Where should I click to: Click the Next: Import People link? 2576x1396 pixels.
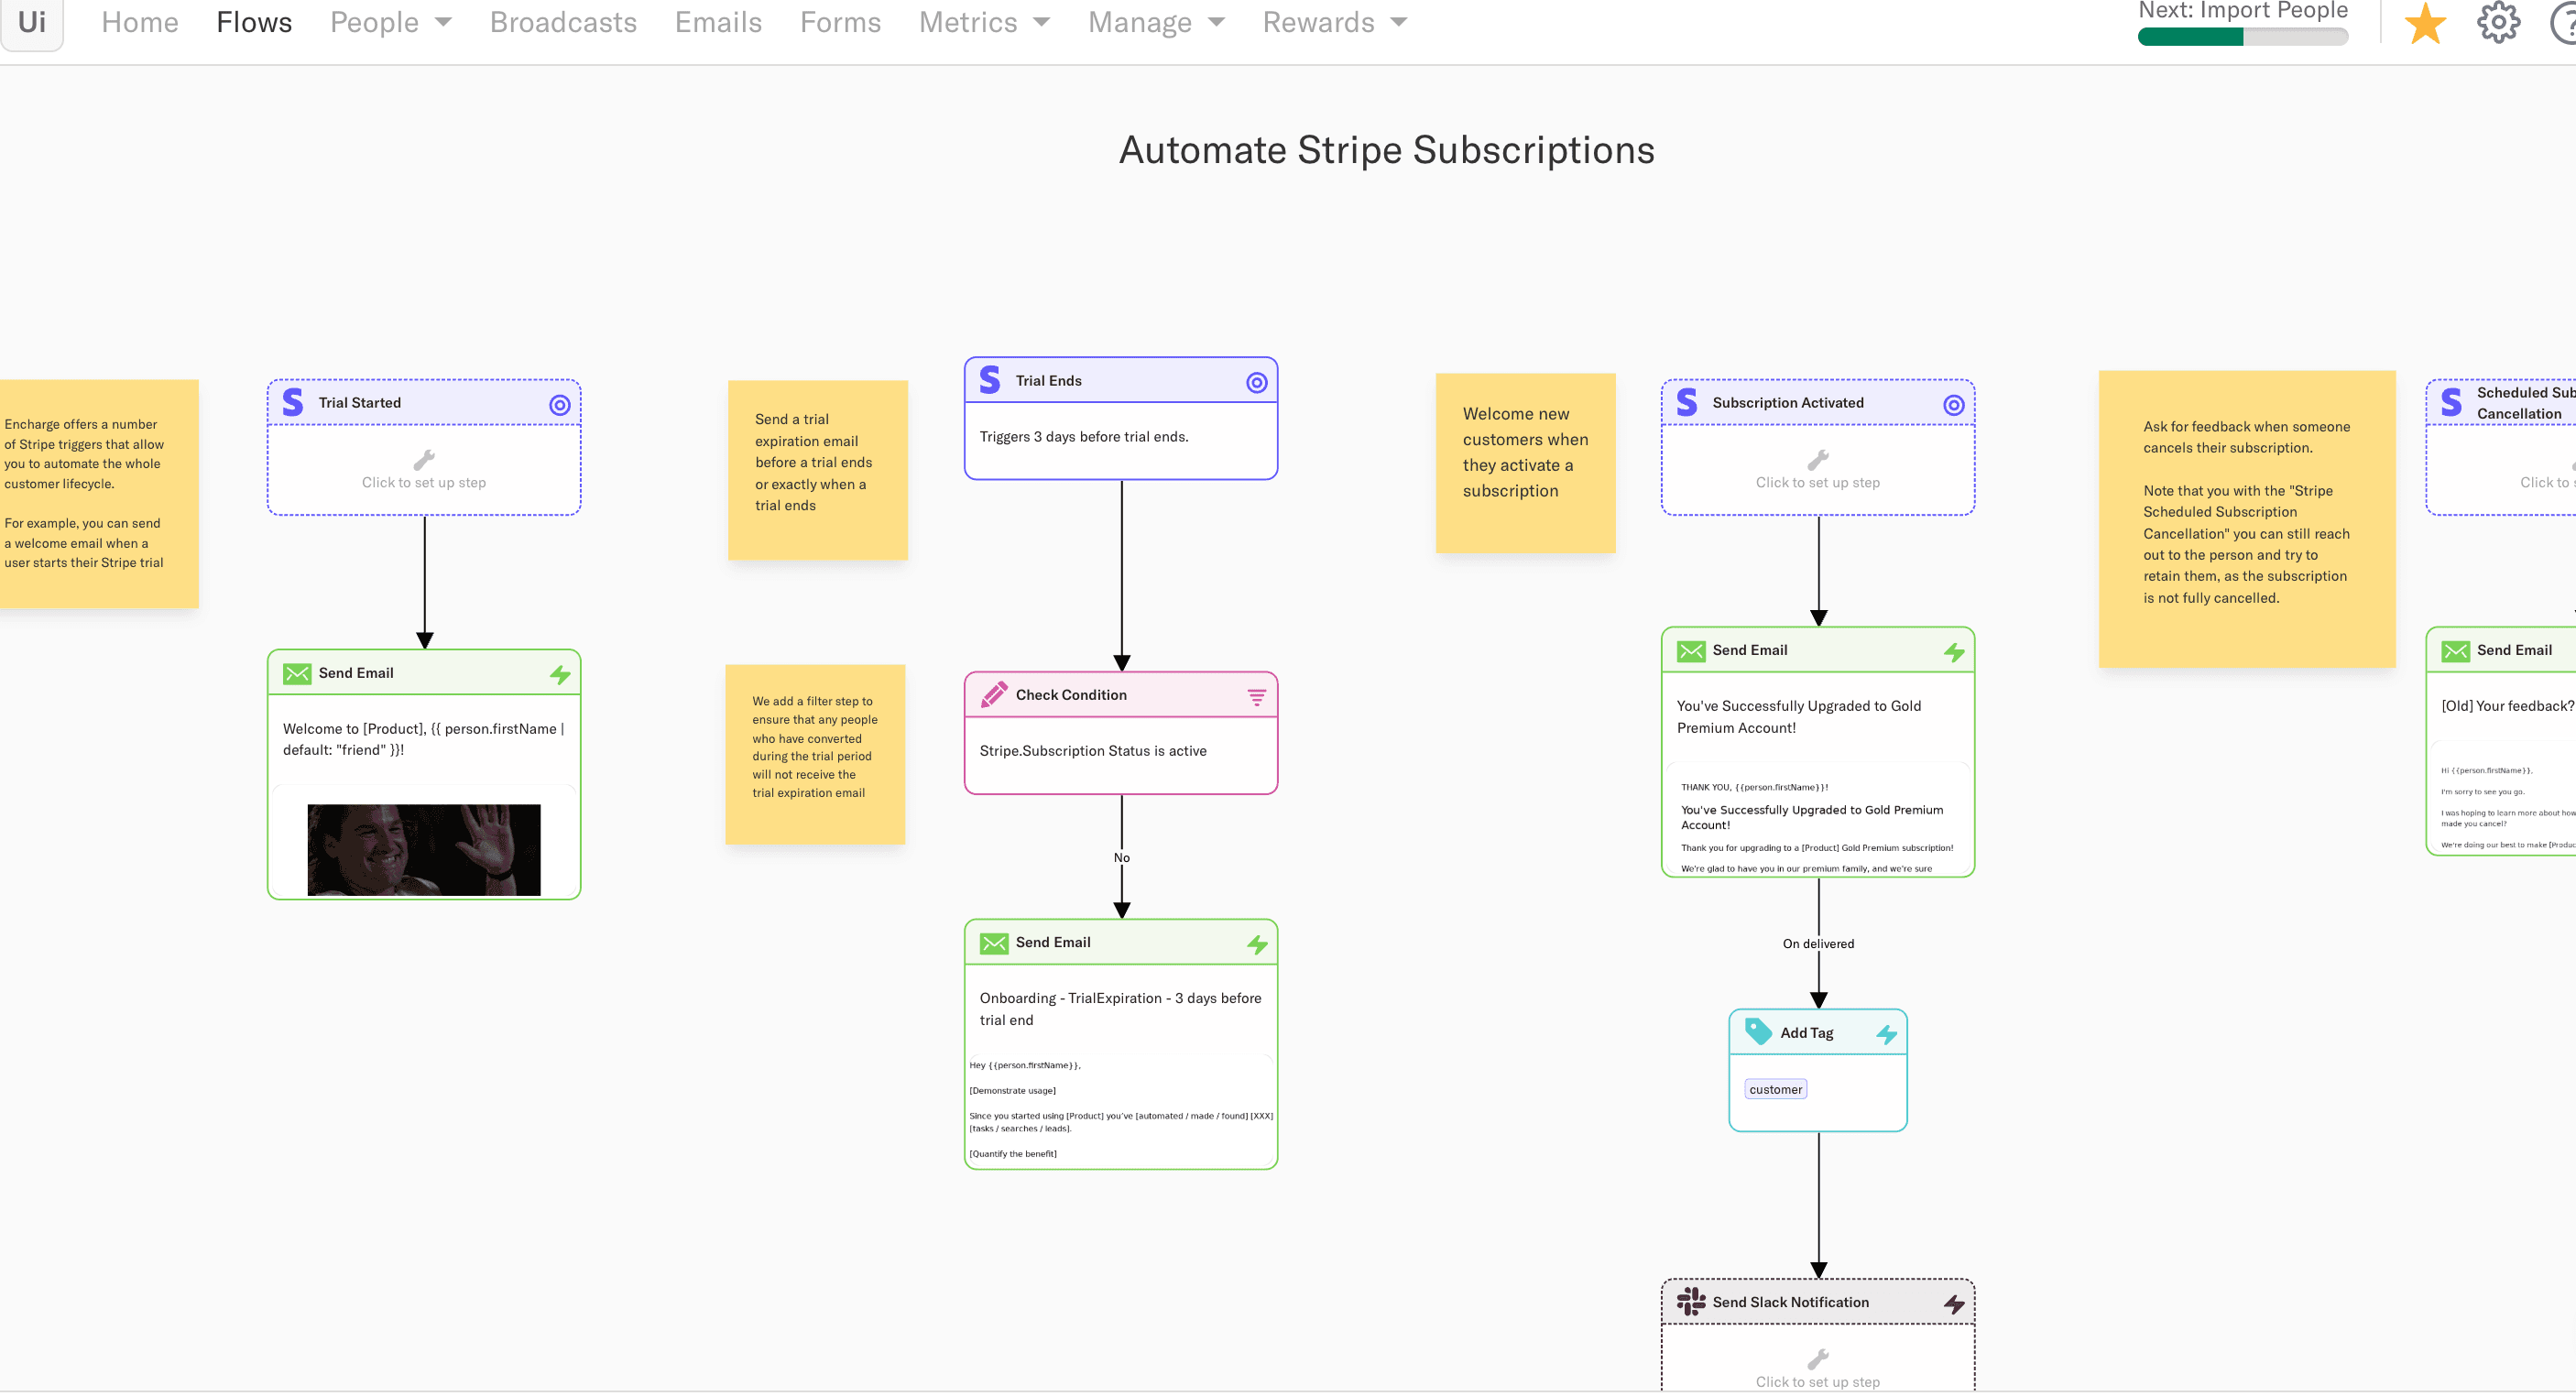pos(2242,10)
